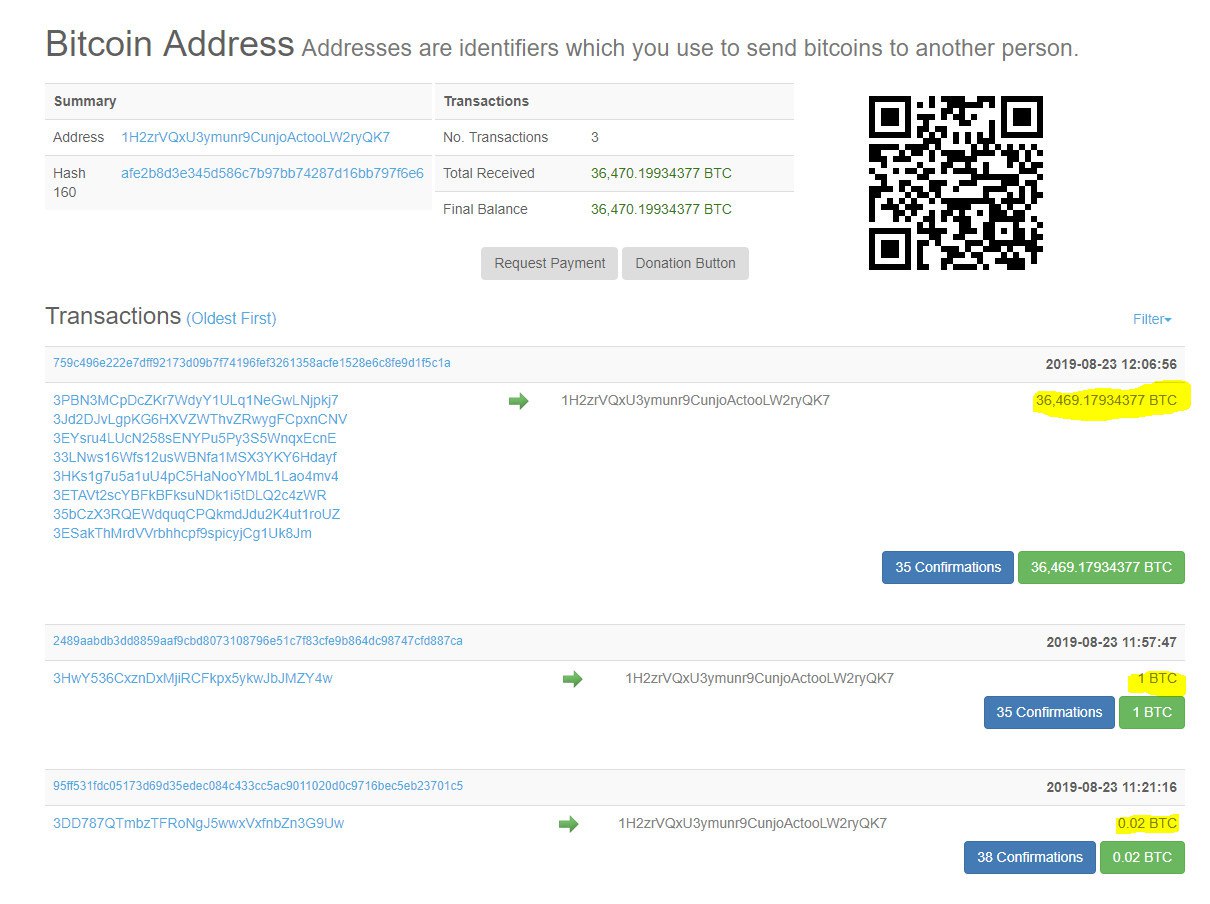Open sender address 35bCzX3RQEWdquqCPQkmdJdu2K4ut1roUZ
The height and width of the screenshot is (904, 1210).
pos(197,514)
